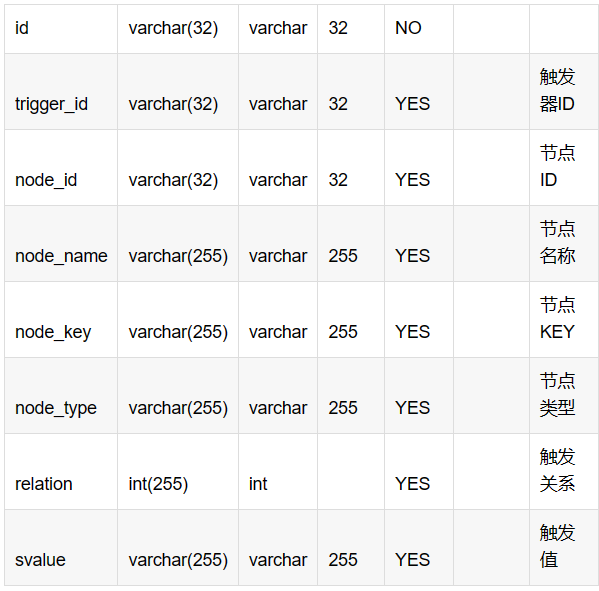
Task: Select the 节点KEY comment cell
Action: pyautogui.click(x=564, y=320)
